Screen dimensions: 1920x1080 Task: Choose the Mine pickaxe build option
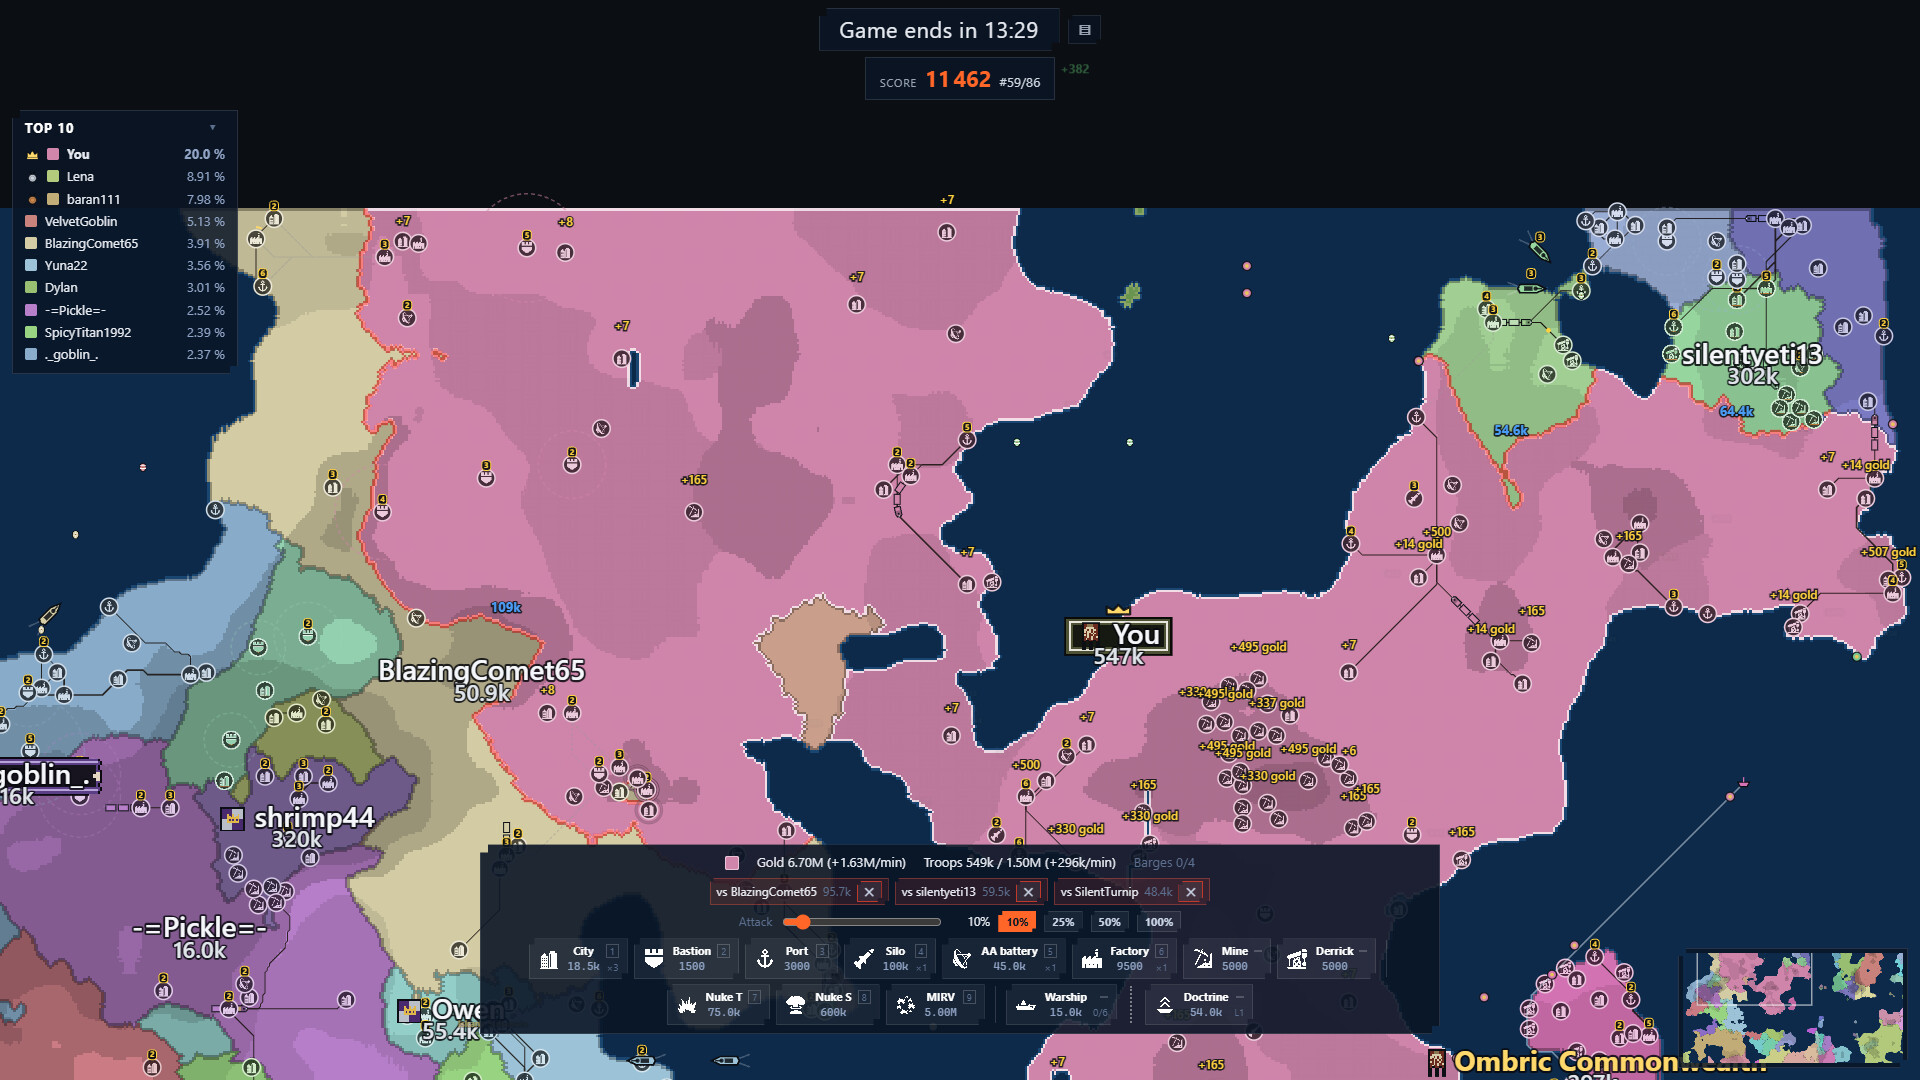1227,958
